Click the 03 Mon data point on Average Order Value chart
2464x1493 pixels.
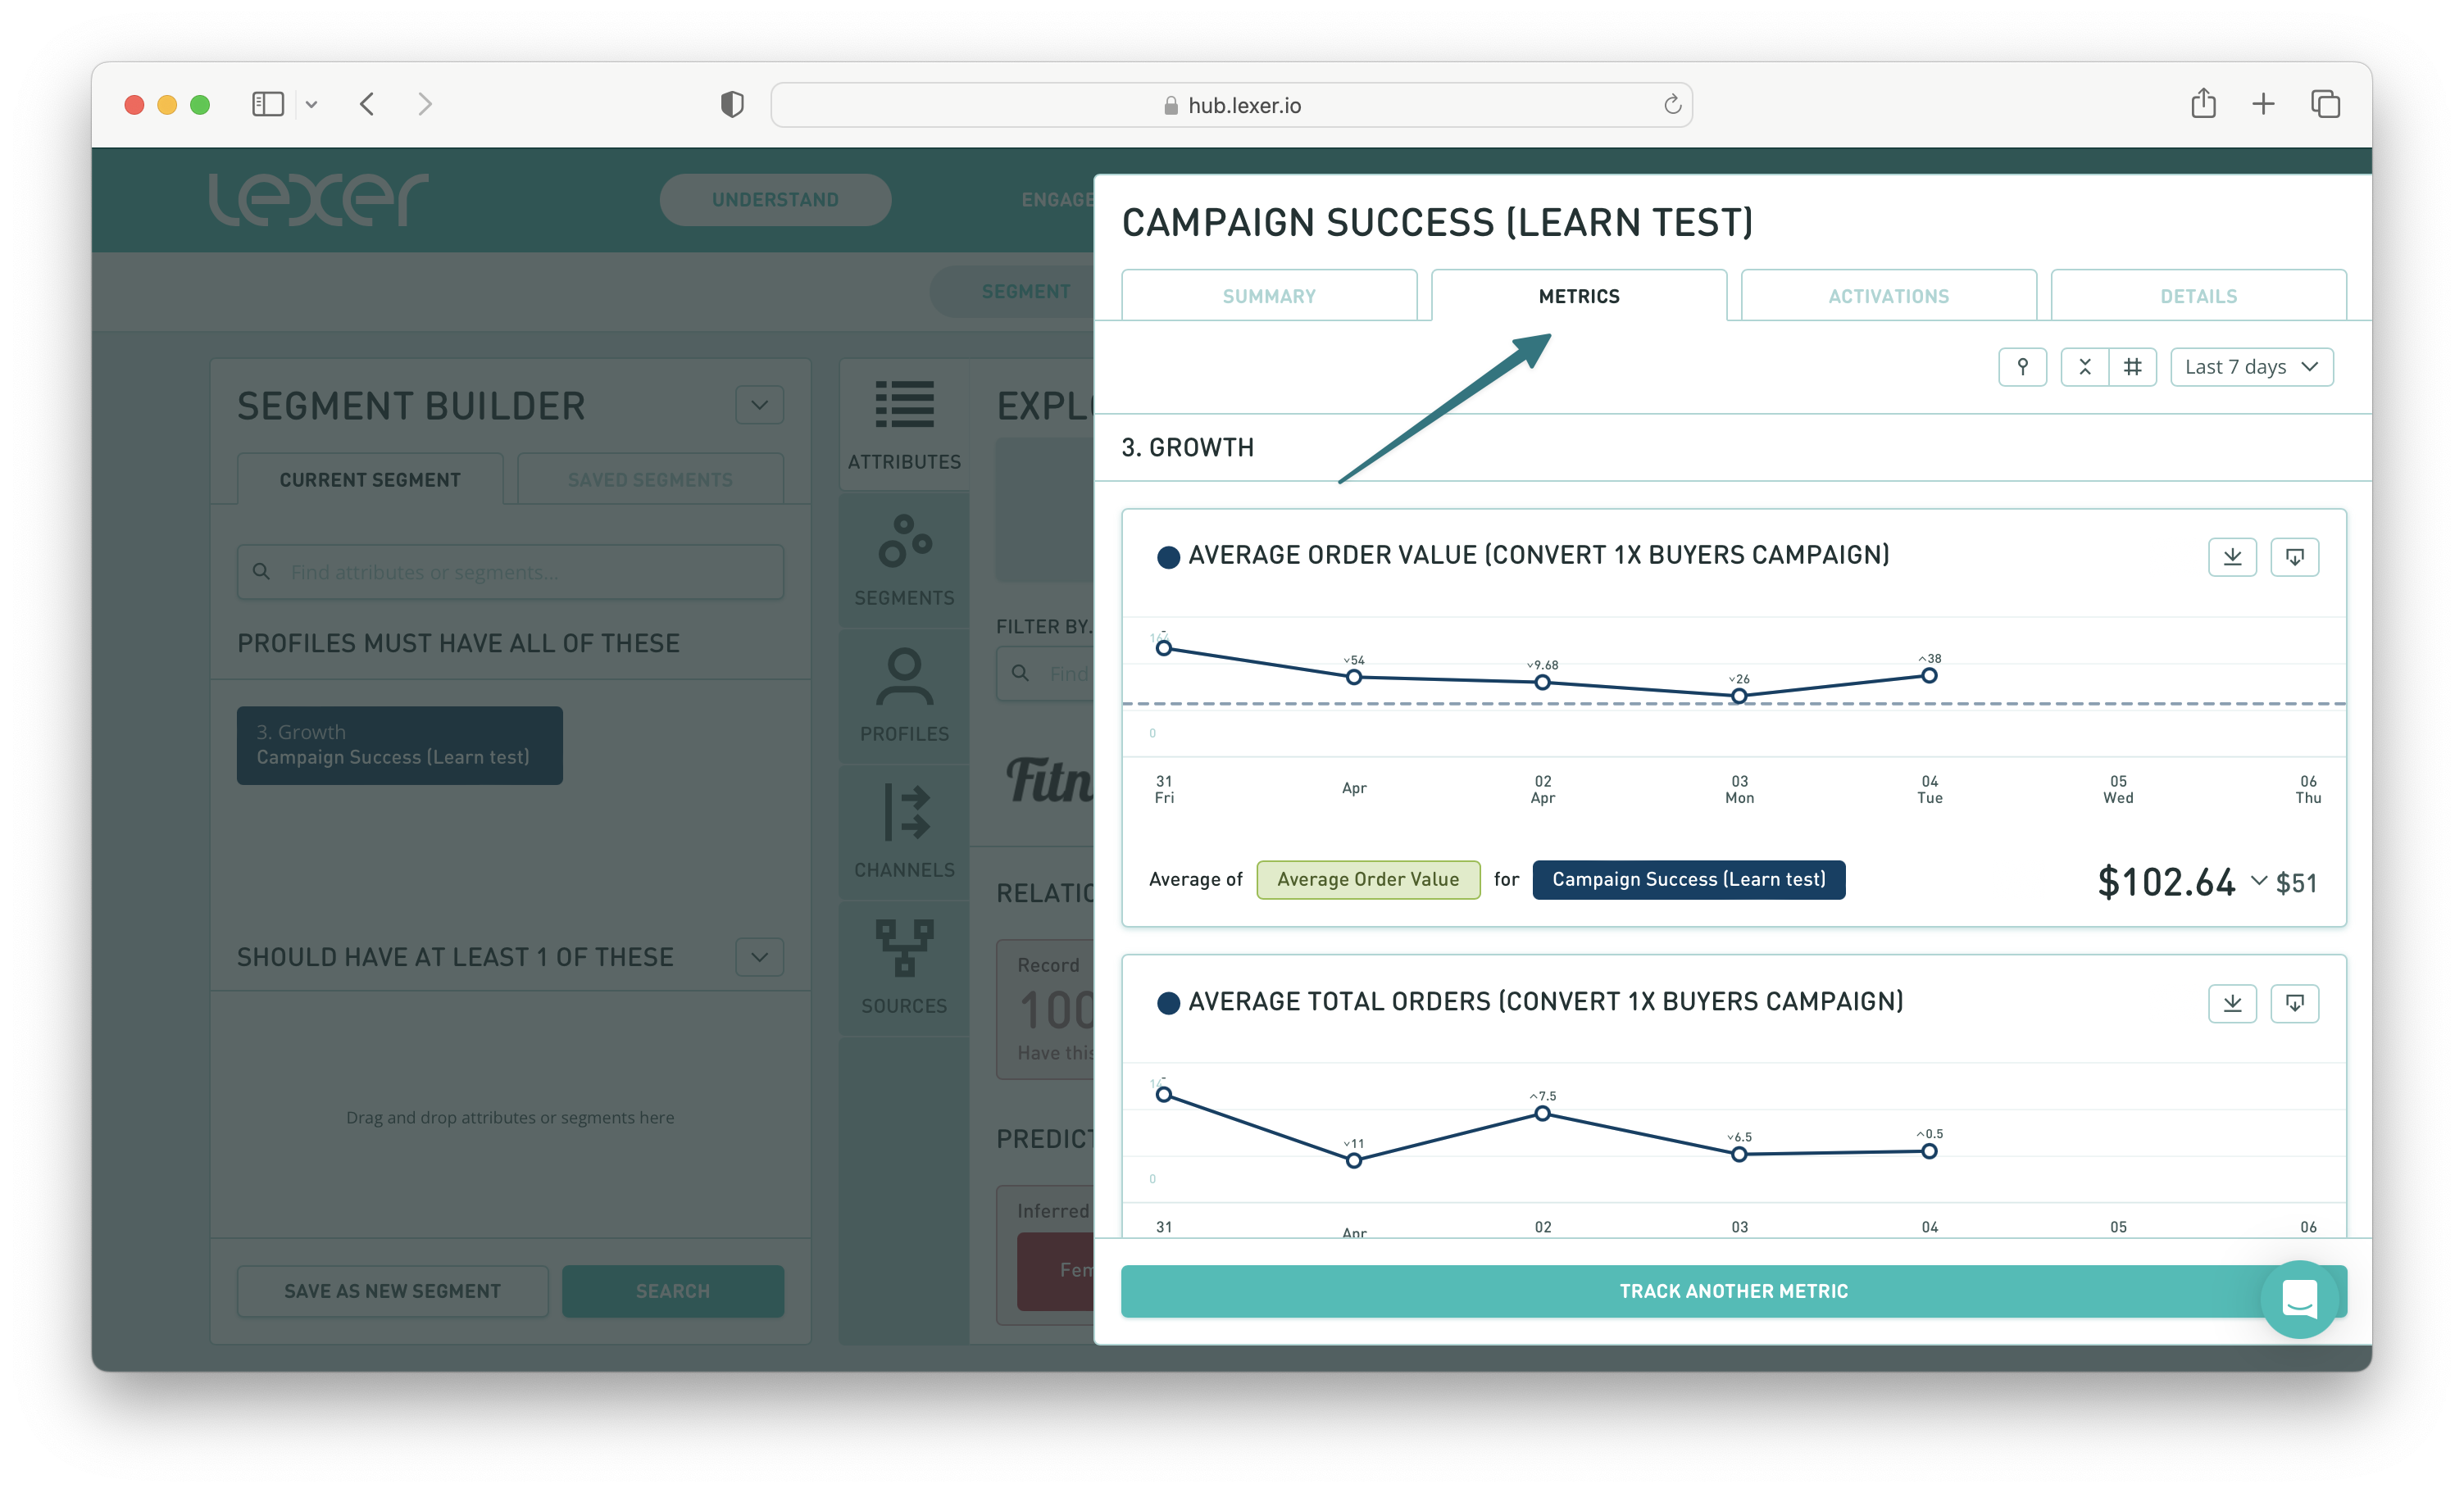click(1739, 696)
